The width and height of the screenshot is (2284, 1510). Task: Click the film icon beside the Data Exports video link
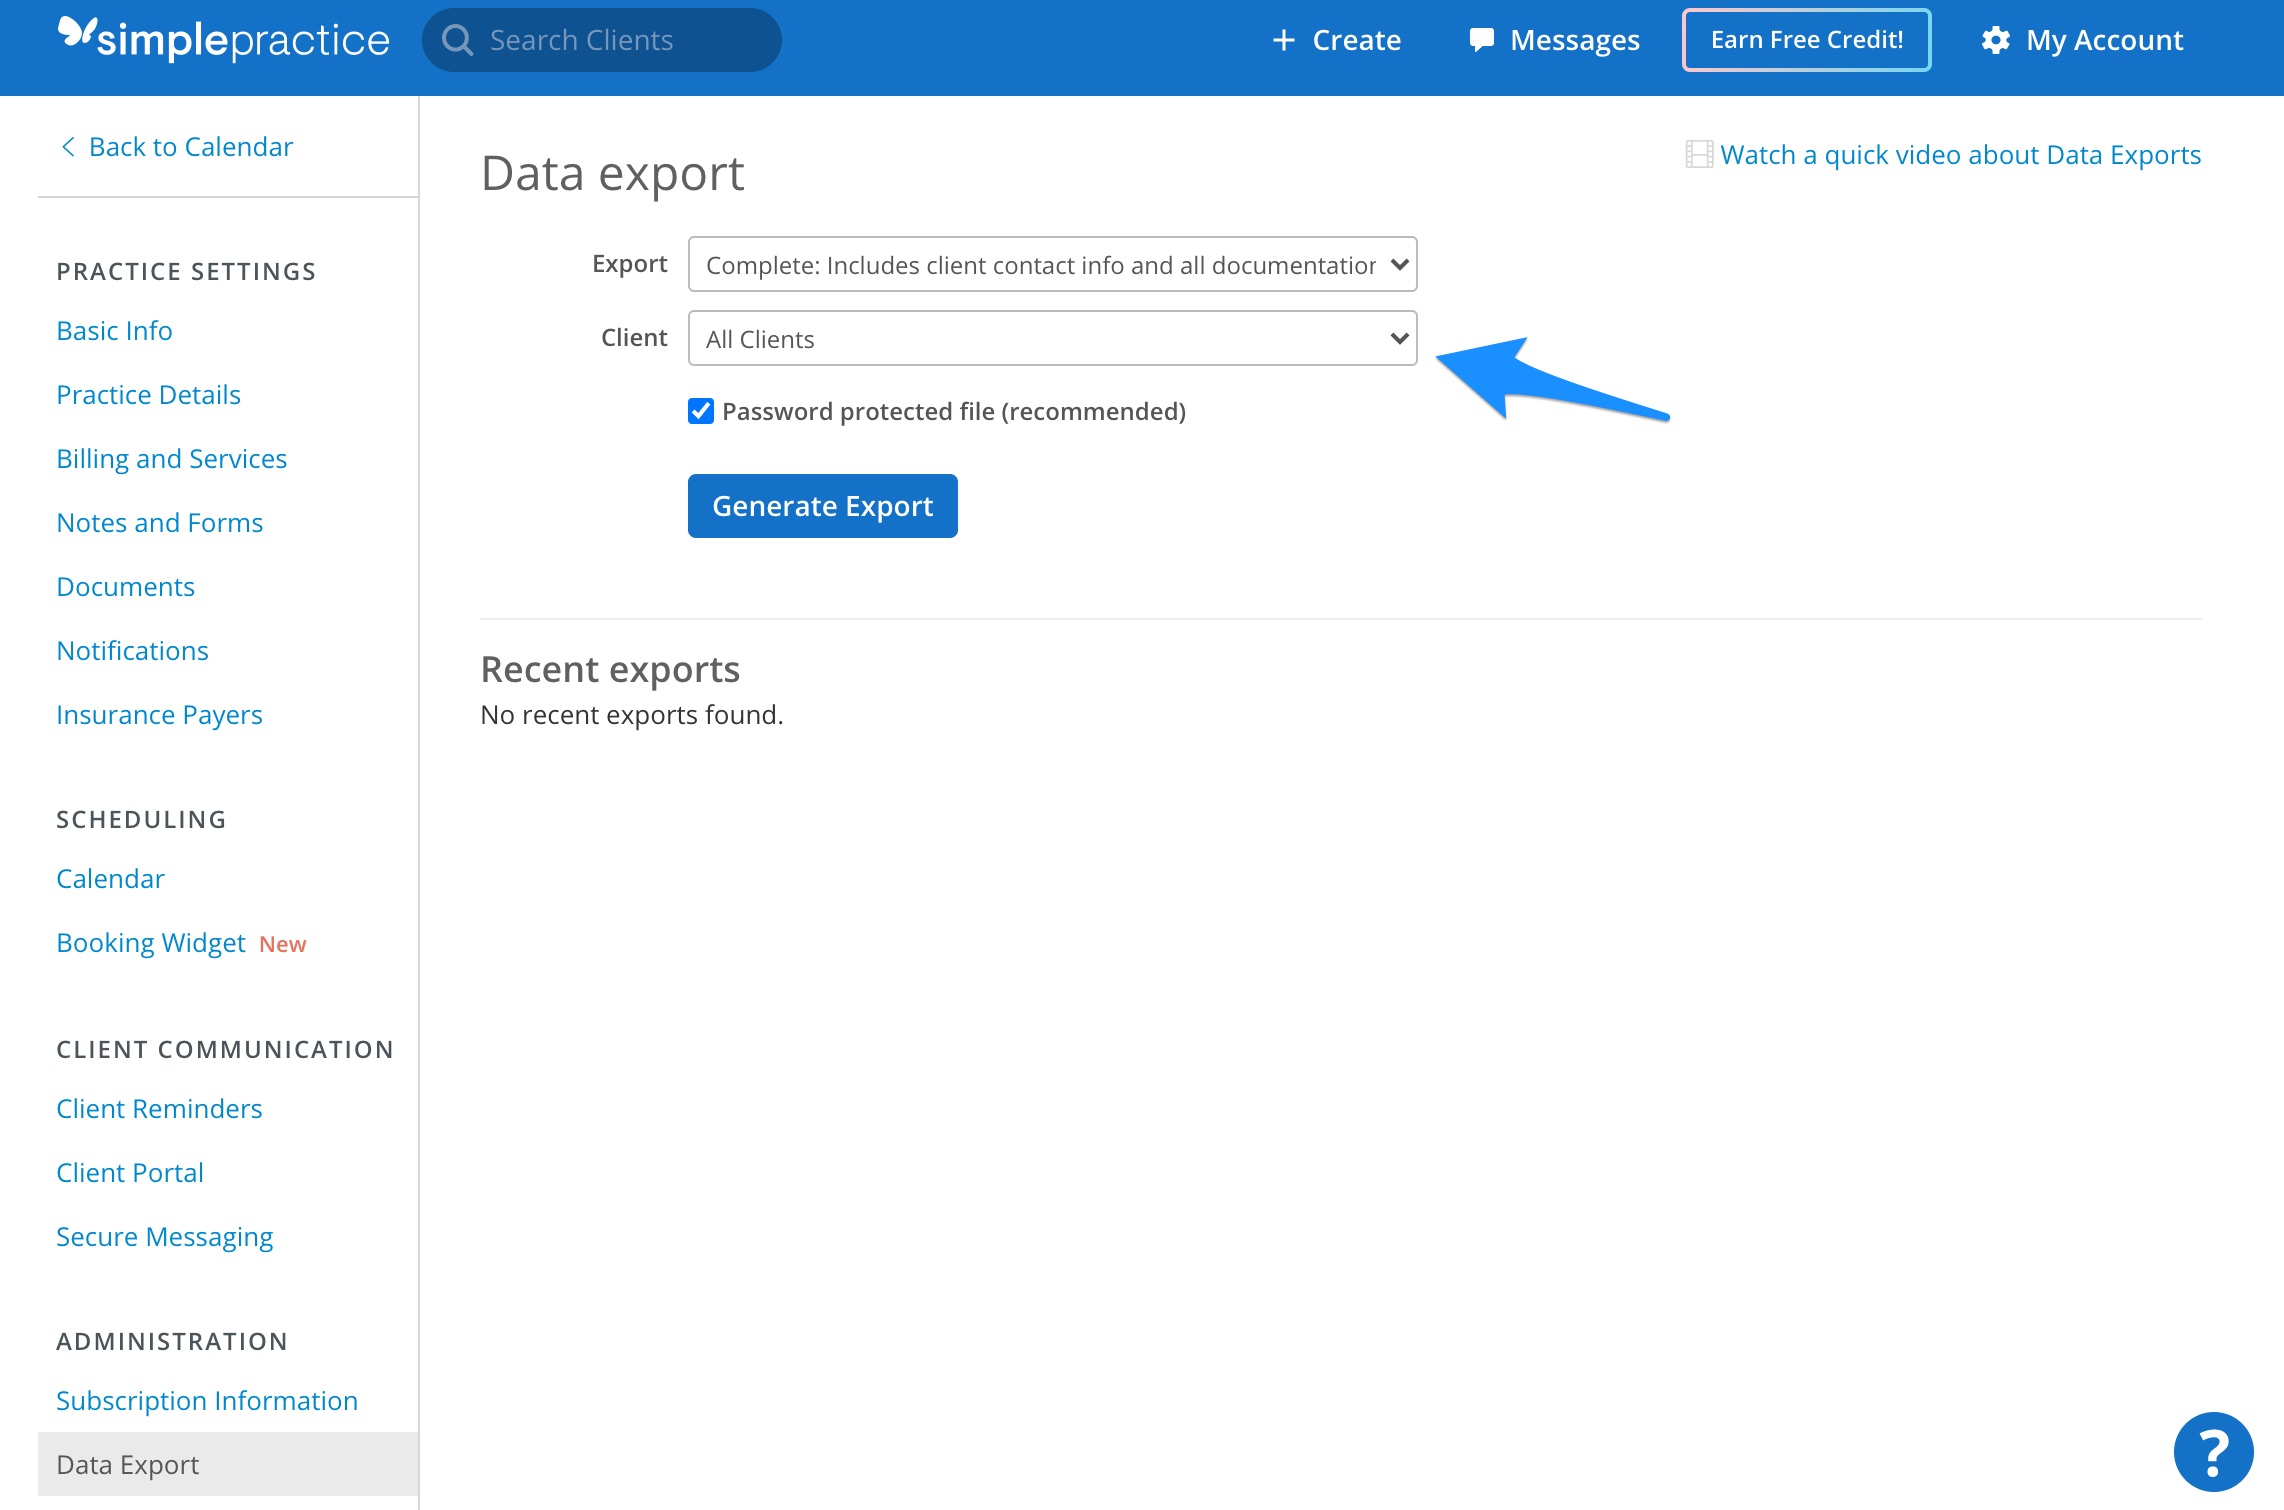1699,154
